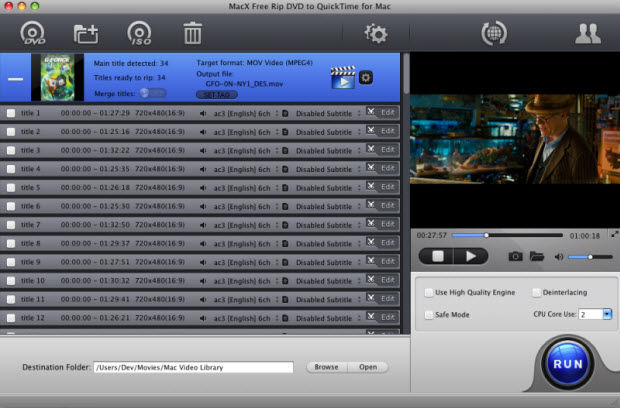Open subtitle selector for title 4
Viewport: 620px width, 408px height.
point(327,169)
